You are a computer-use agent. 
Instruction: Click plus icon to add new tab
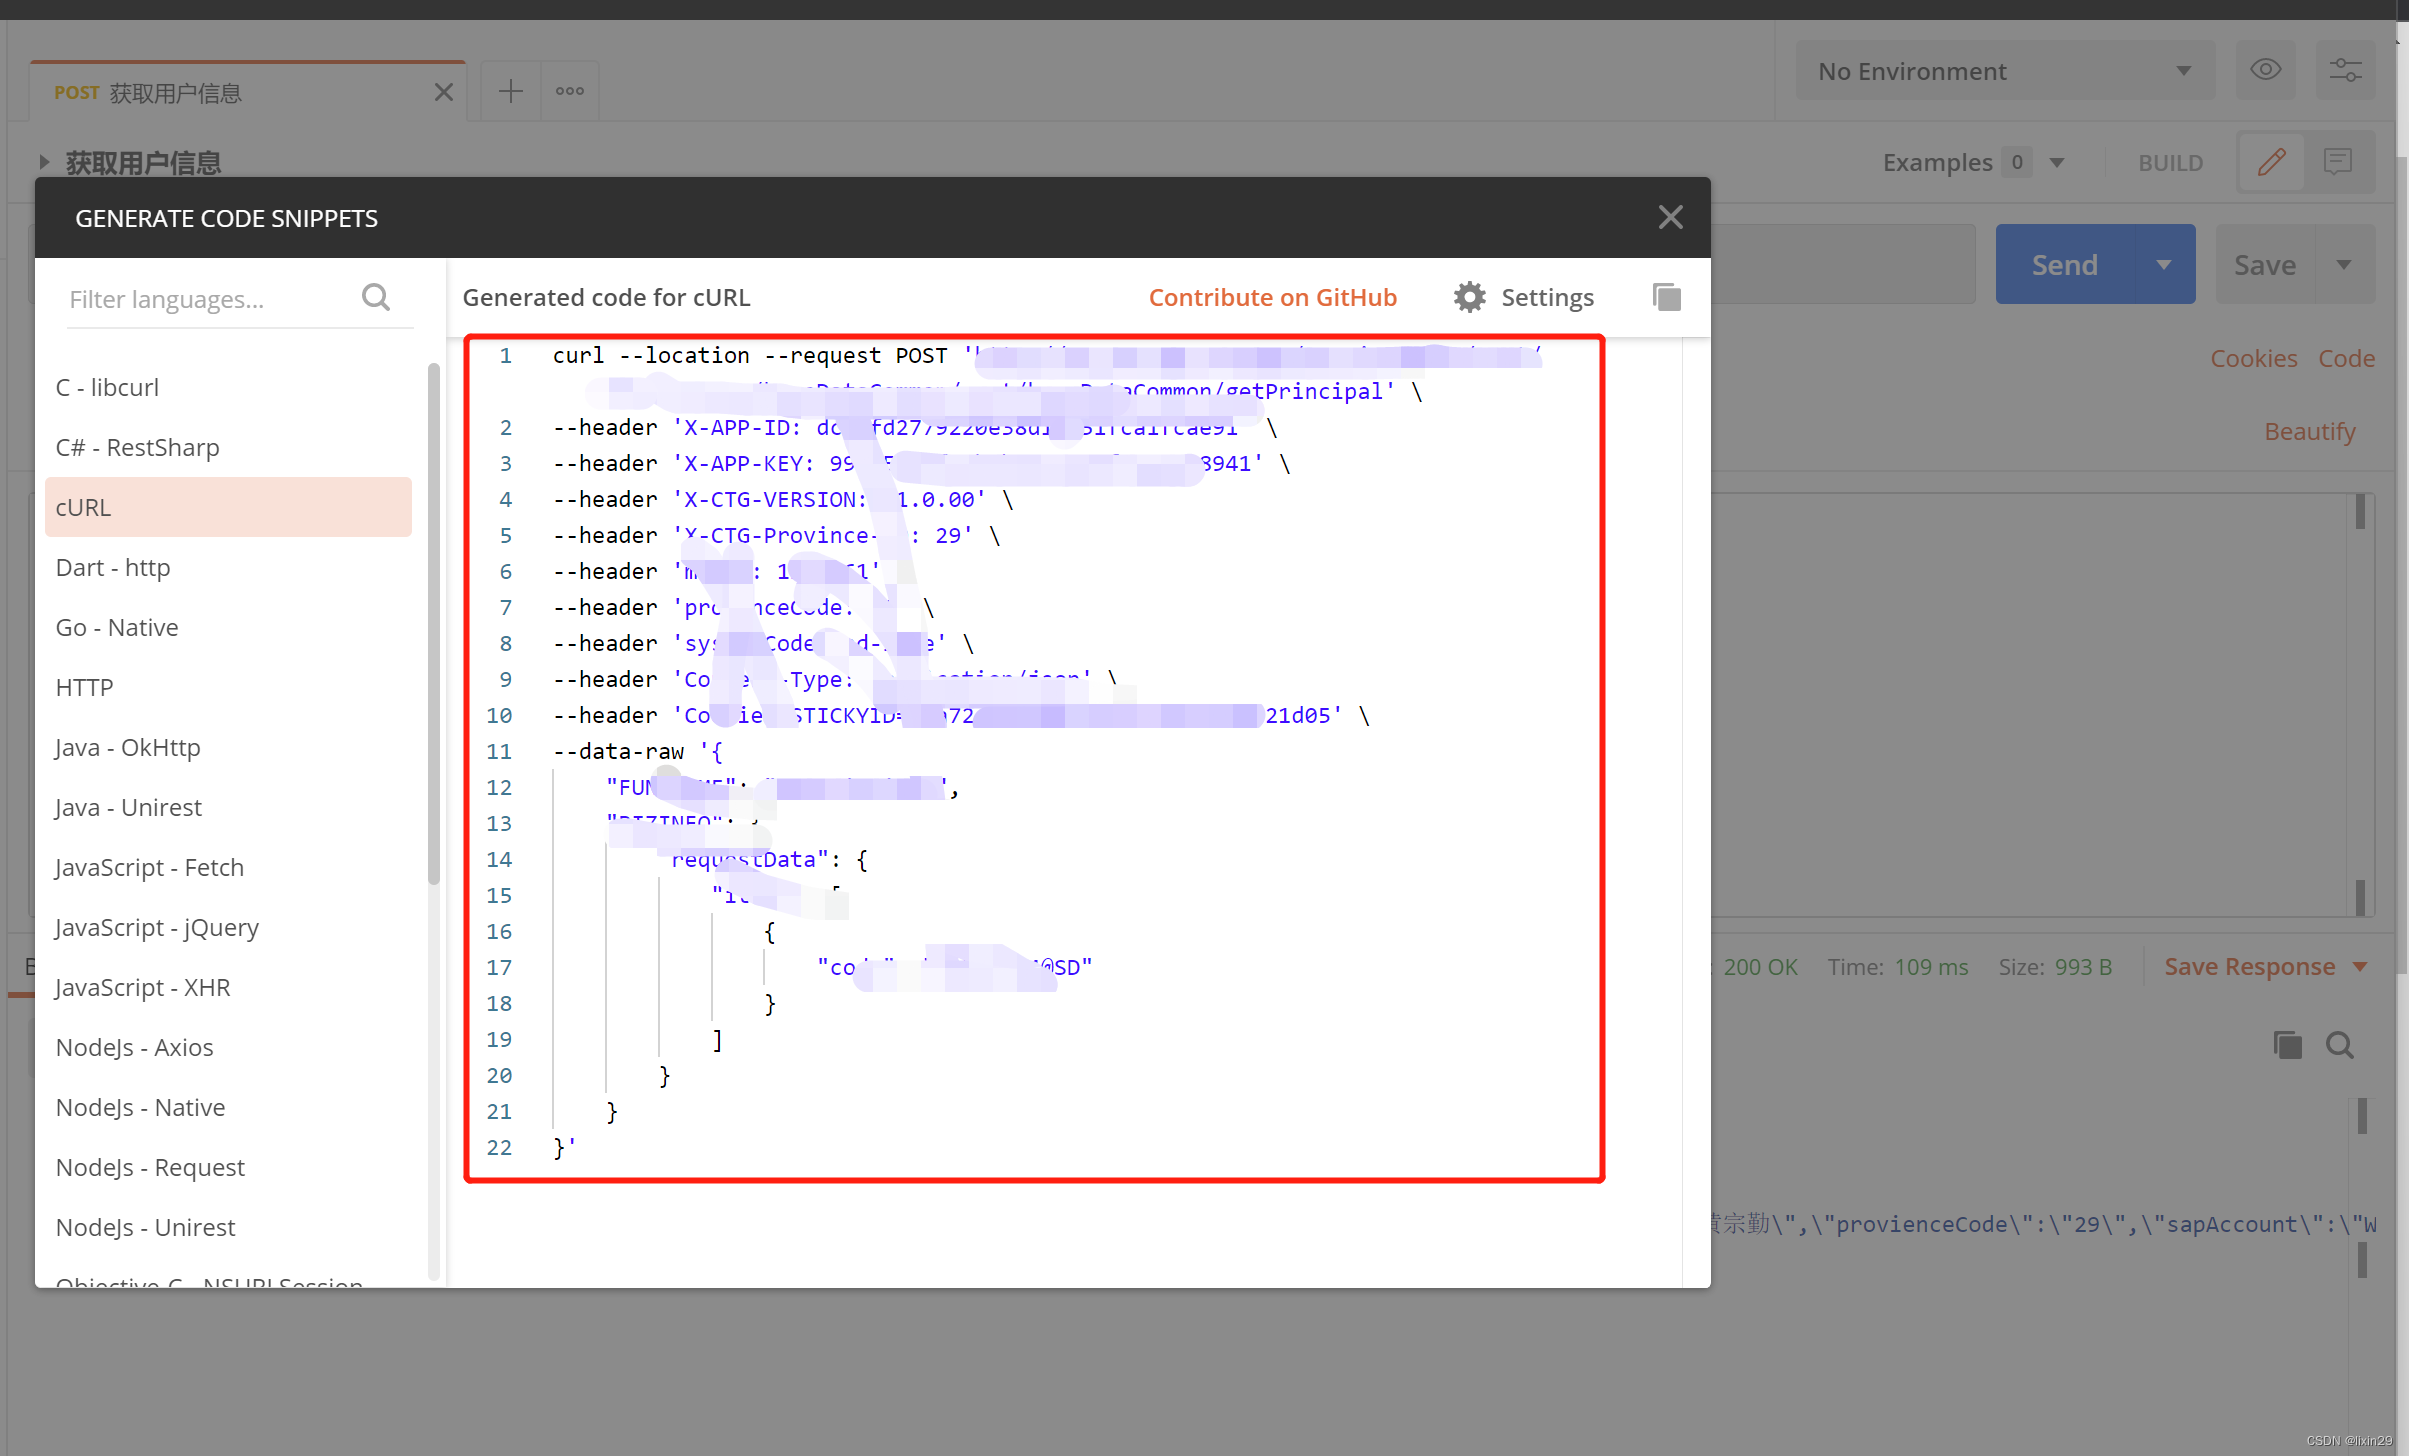click(x=510, y=91)
